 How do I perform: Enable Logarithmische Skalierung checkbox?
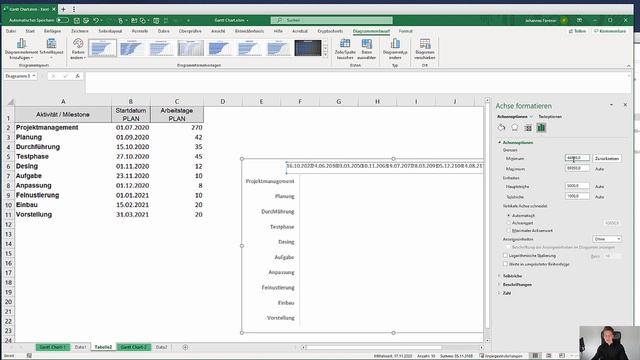pos(505,256)
